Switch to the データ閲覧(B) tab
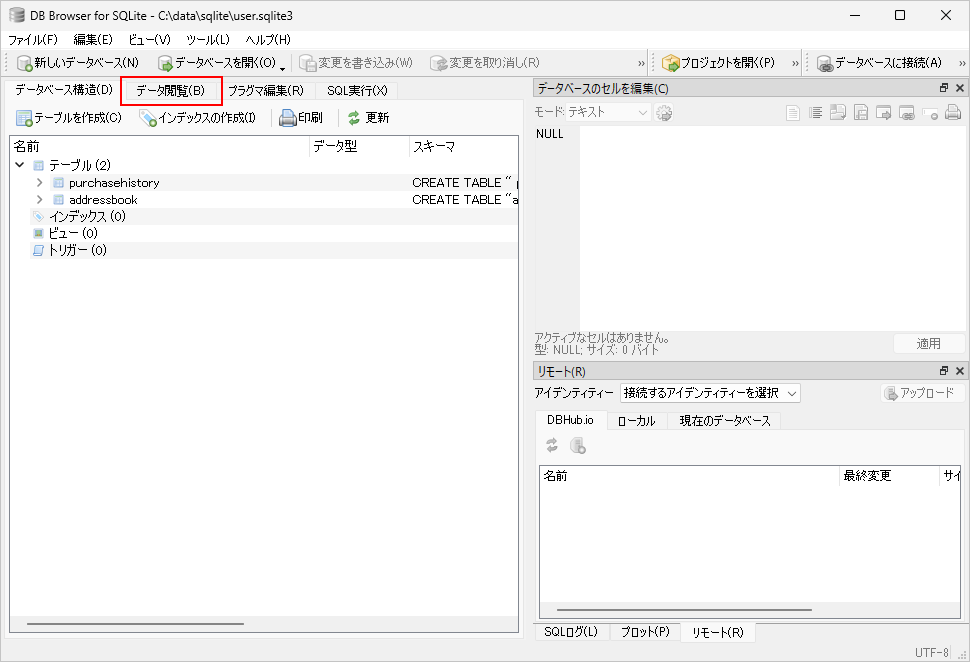 pos(171,90)
